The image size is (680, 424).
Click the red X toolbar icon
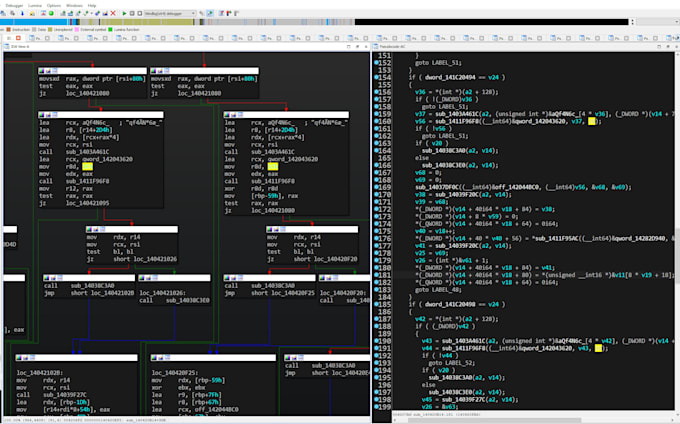coord(113,13)
